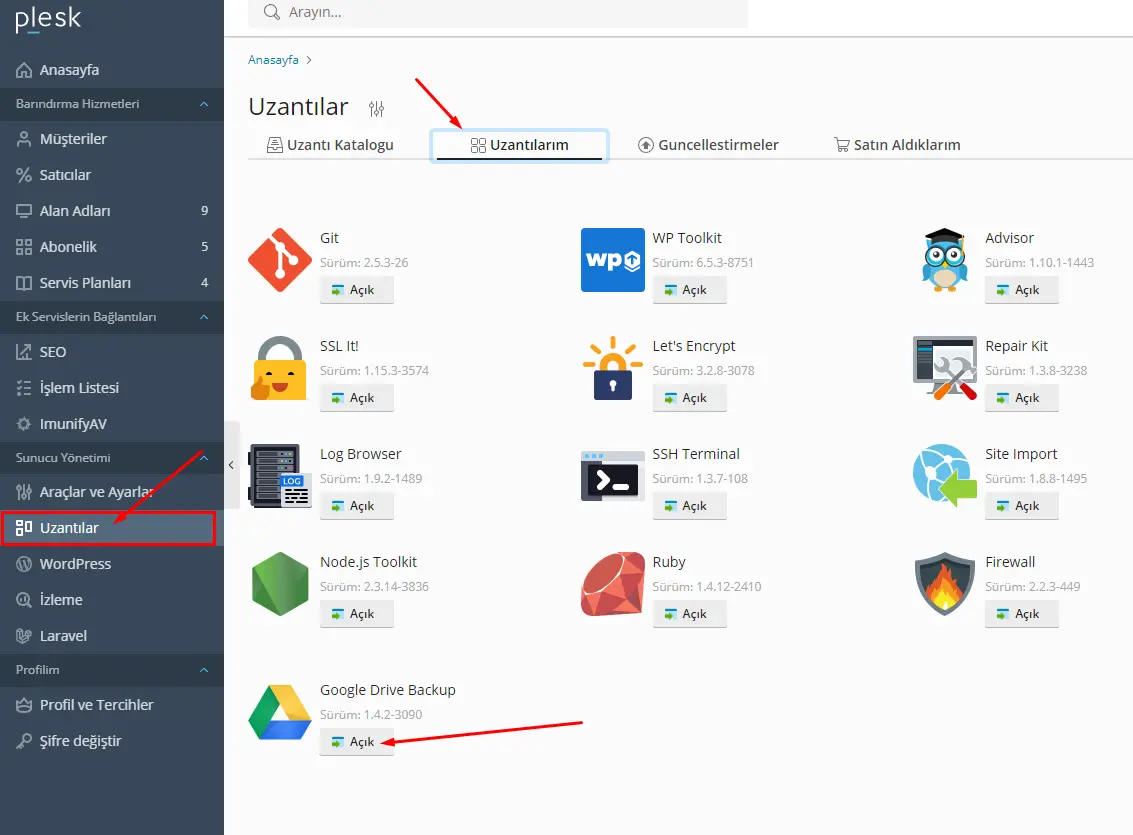Collapse the Ek Servislerin Bağlantıları section
The image size is (1133, 835).
coord(204,317)
